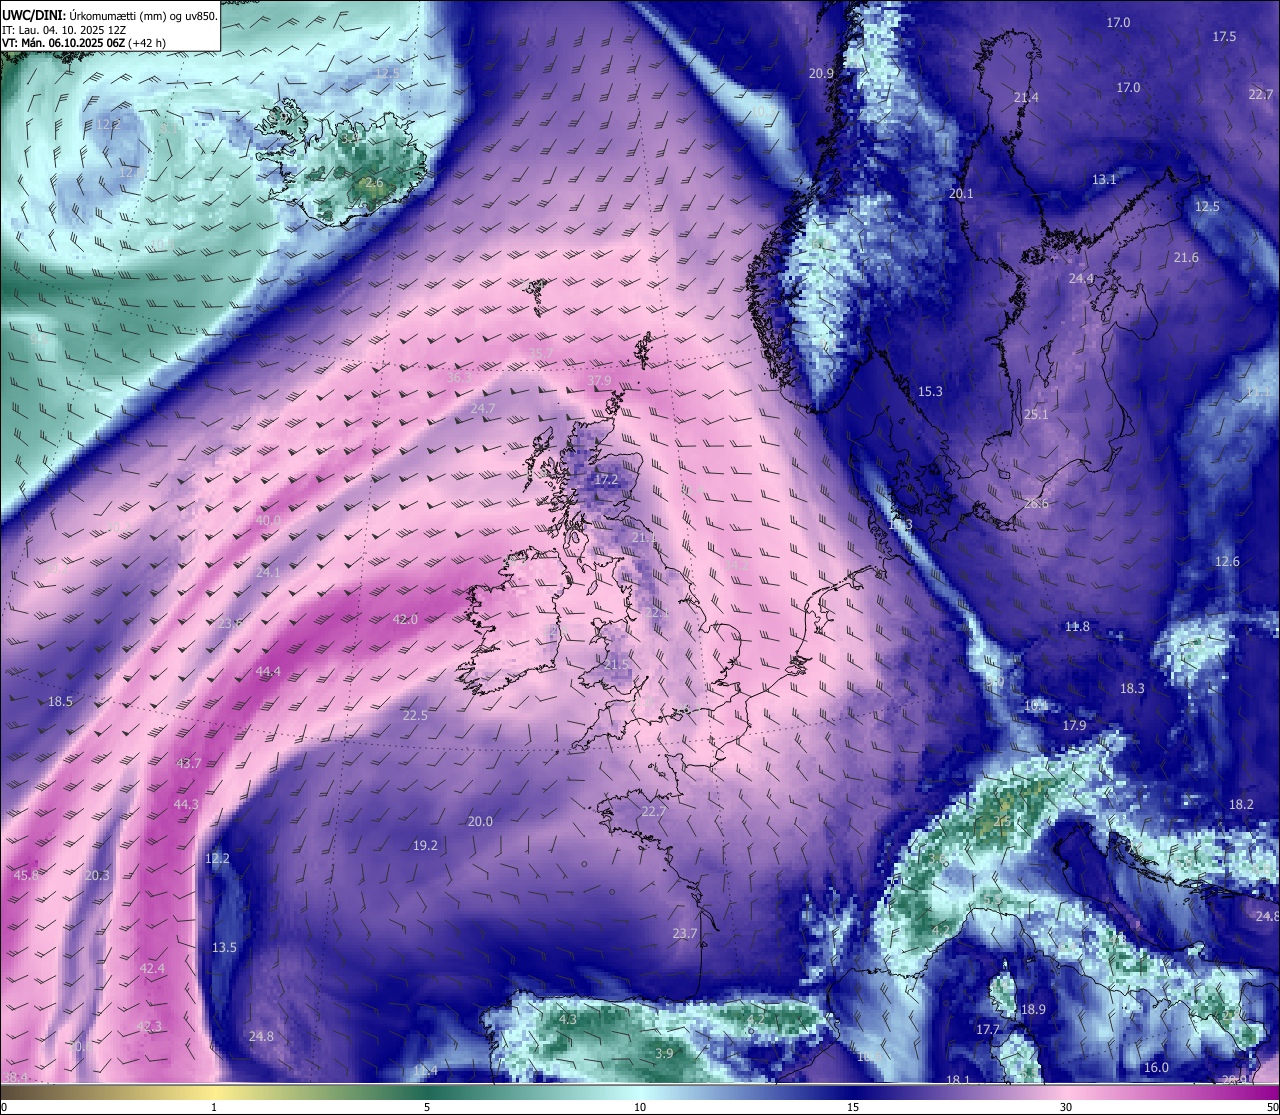The image size is (1280, 1115).
Task: Click the 24.4 value label
Action: [1081, 279]
